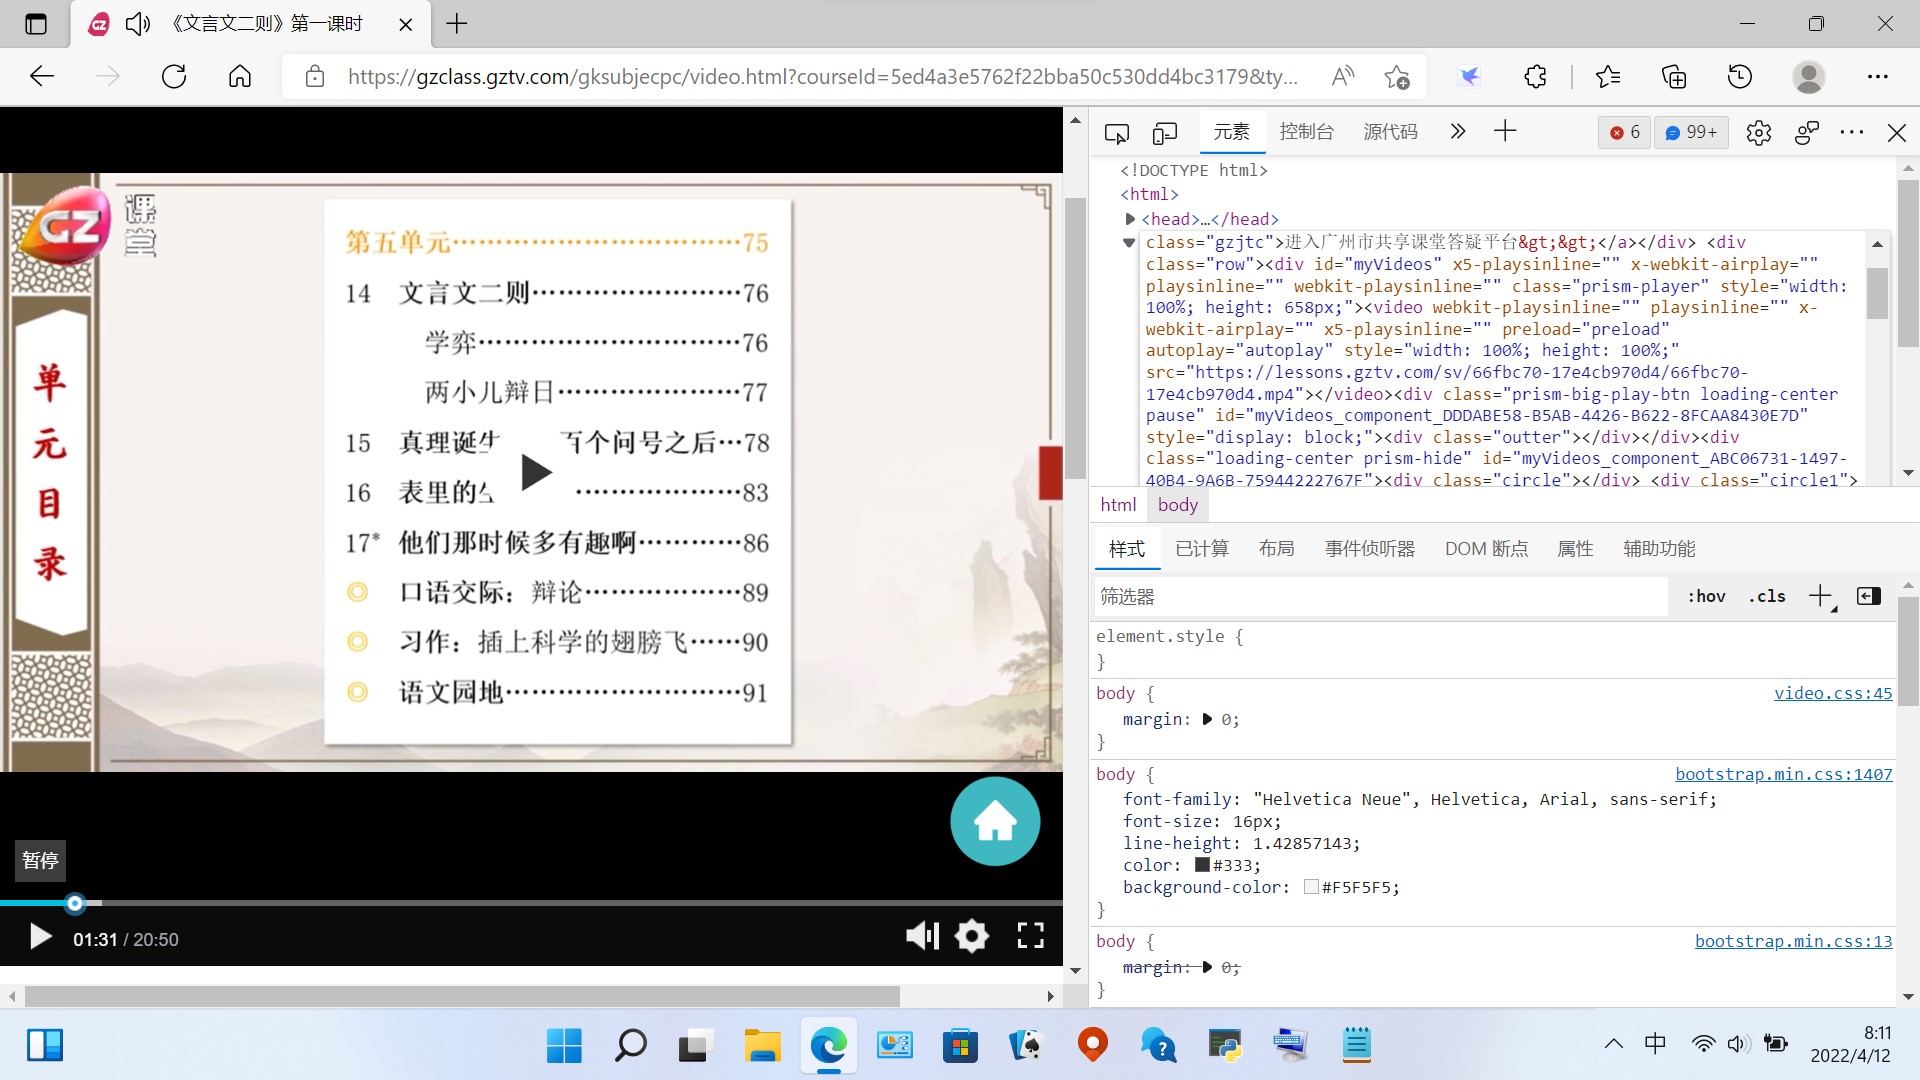Toggle device emulation icon in DevTools
This screenshot has width=1920, height=1080.
point(1165,132)
